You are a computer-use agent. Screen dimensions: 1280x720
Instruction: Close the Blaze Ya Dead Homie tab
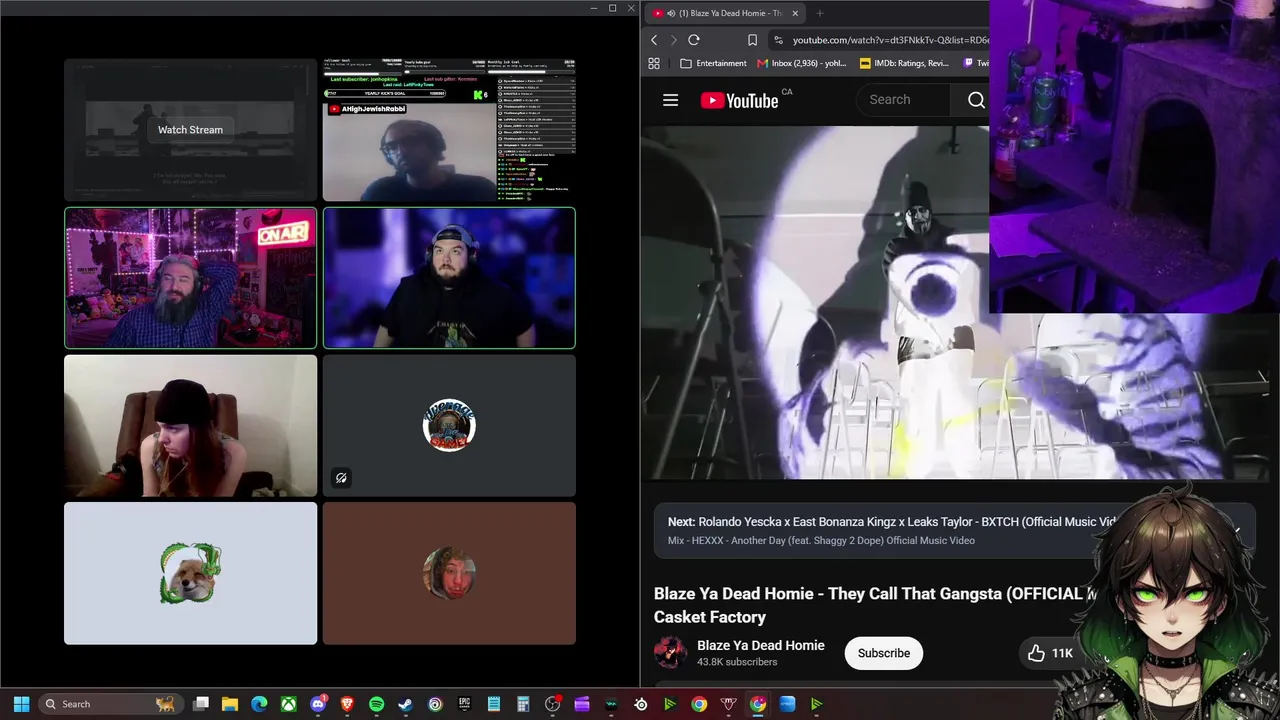coord(795,13)
